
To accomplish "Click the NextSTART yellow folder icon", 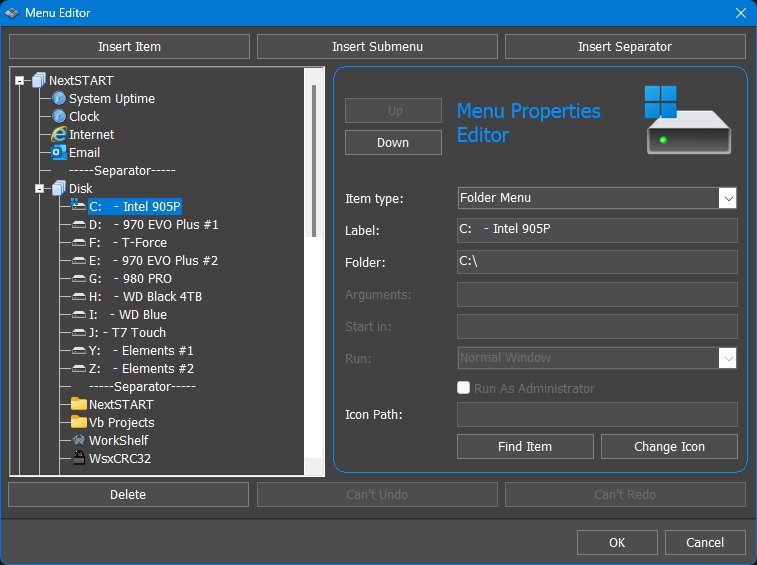I will click(x=79, y=404).
